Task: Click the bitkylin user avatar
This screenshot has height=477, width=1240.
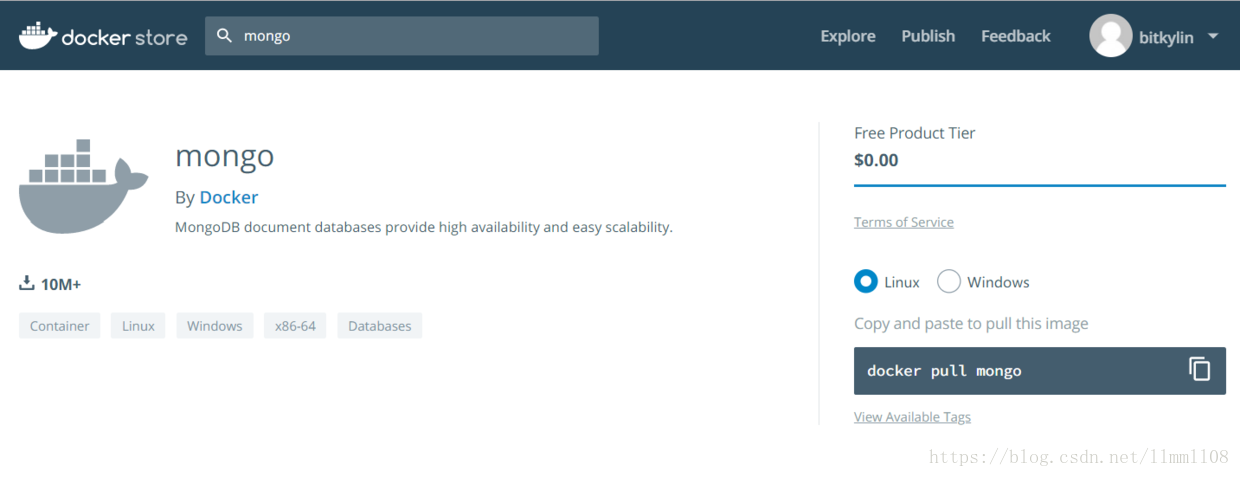Action: (x=1110, y=36)
